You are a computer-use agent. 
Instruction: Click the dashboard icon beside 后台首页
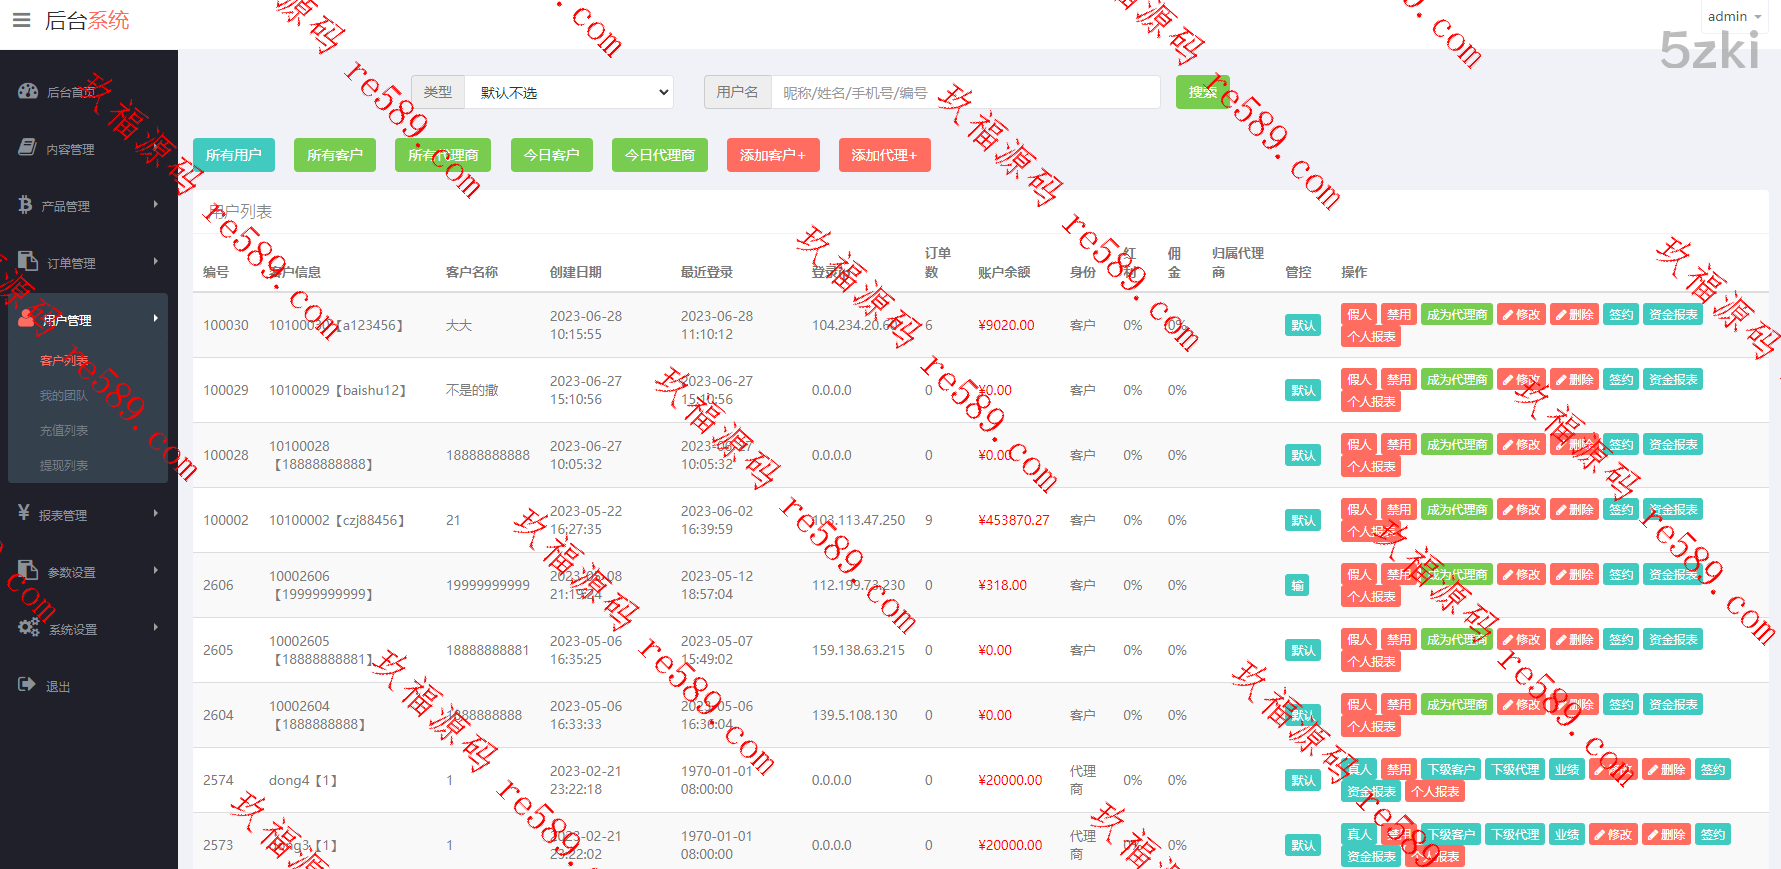(28, 91)
